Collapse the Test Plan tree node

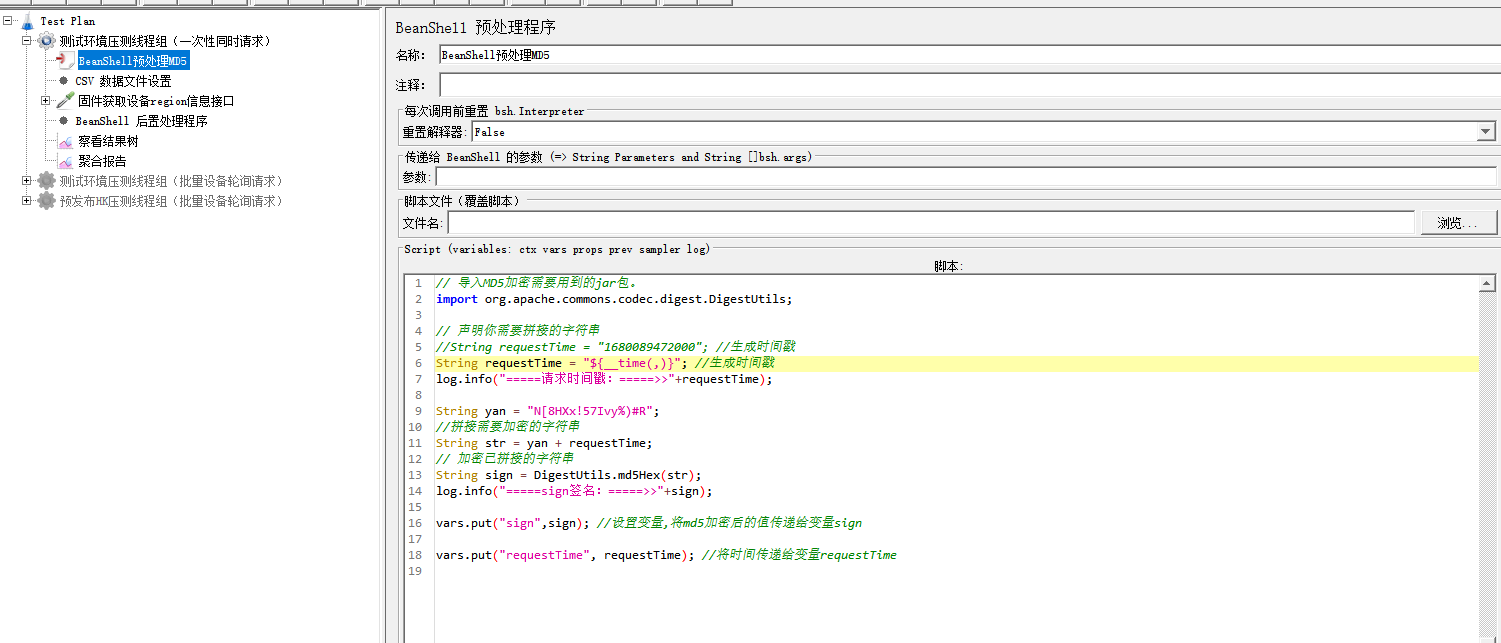click(x=8, y=20)
